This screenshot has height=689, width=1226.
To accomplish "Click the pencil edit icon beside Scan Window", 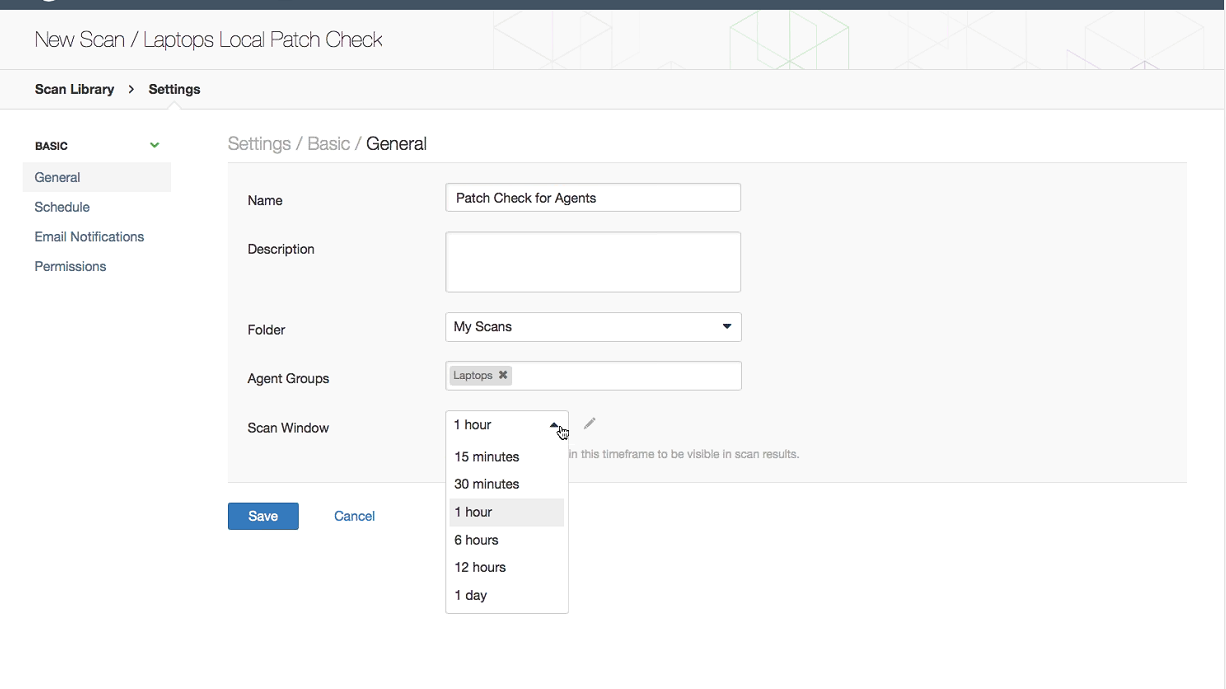I will pos(590,424).
